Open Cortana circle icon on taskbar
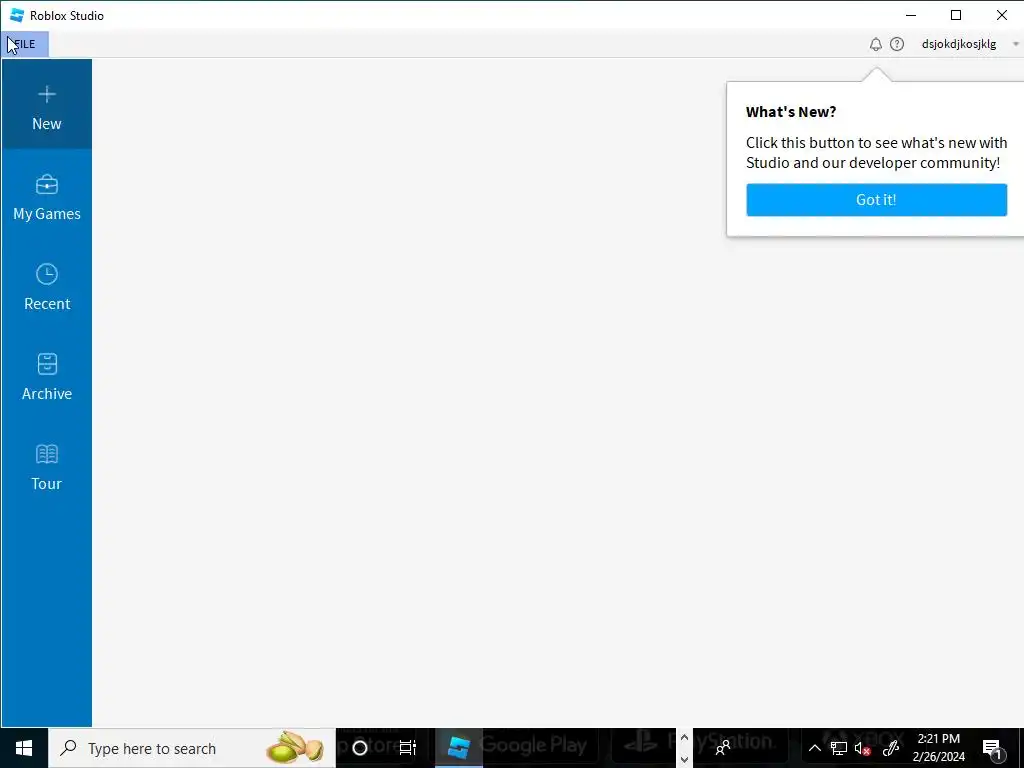 (x=360, y=748)
